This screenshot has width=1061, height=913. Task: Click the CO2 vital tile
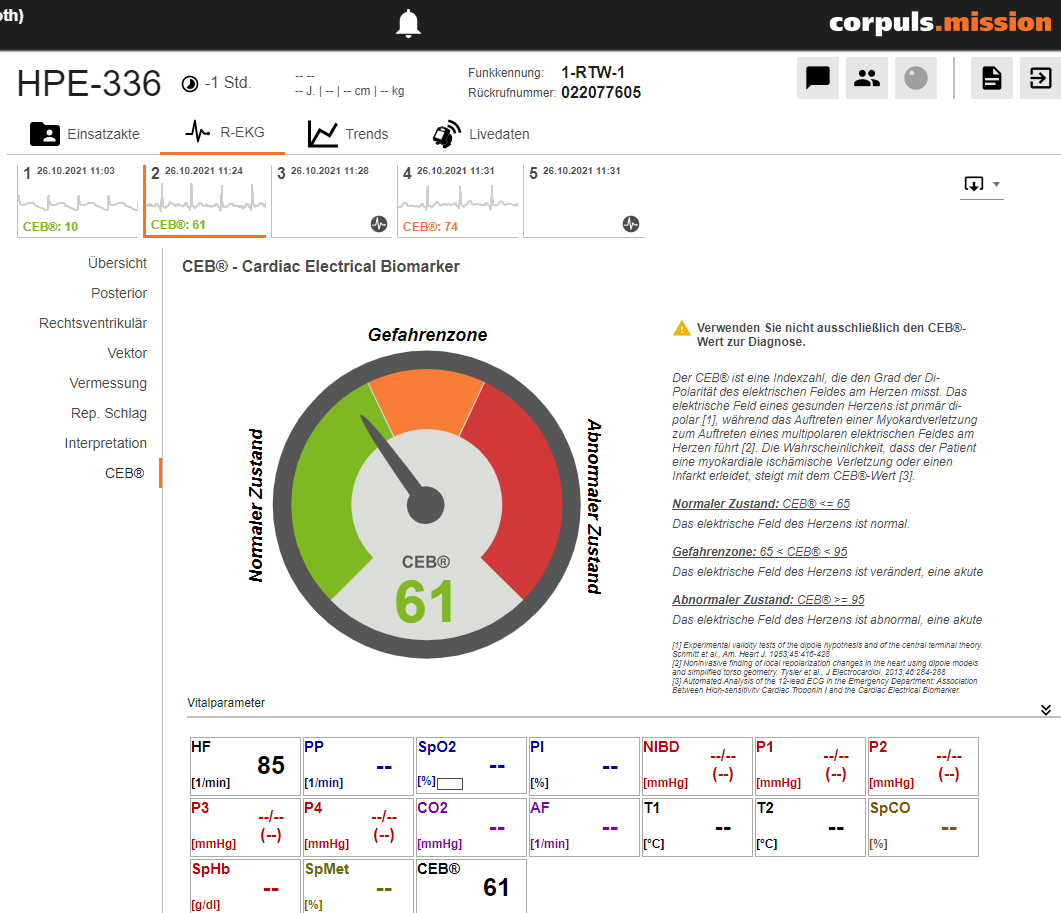pos(471,827)
